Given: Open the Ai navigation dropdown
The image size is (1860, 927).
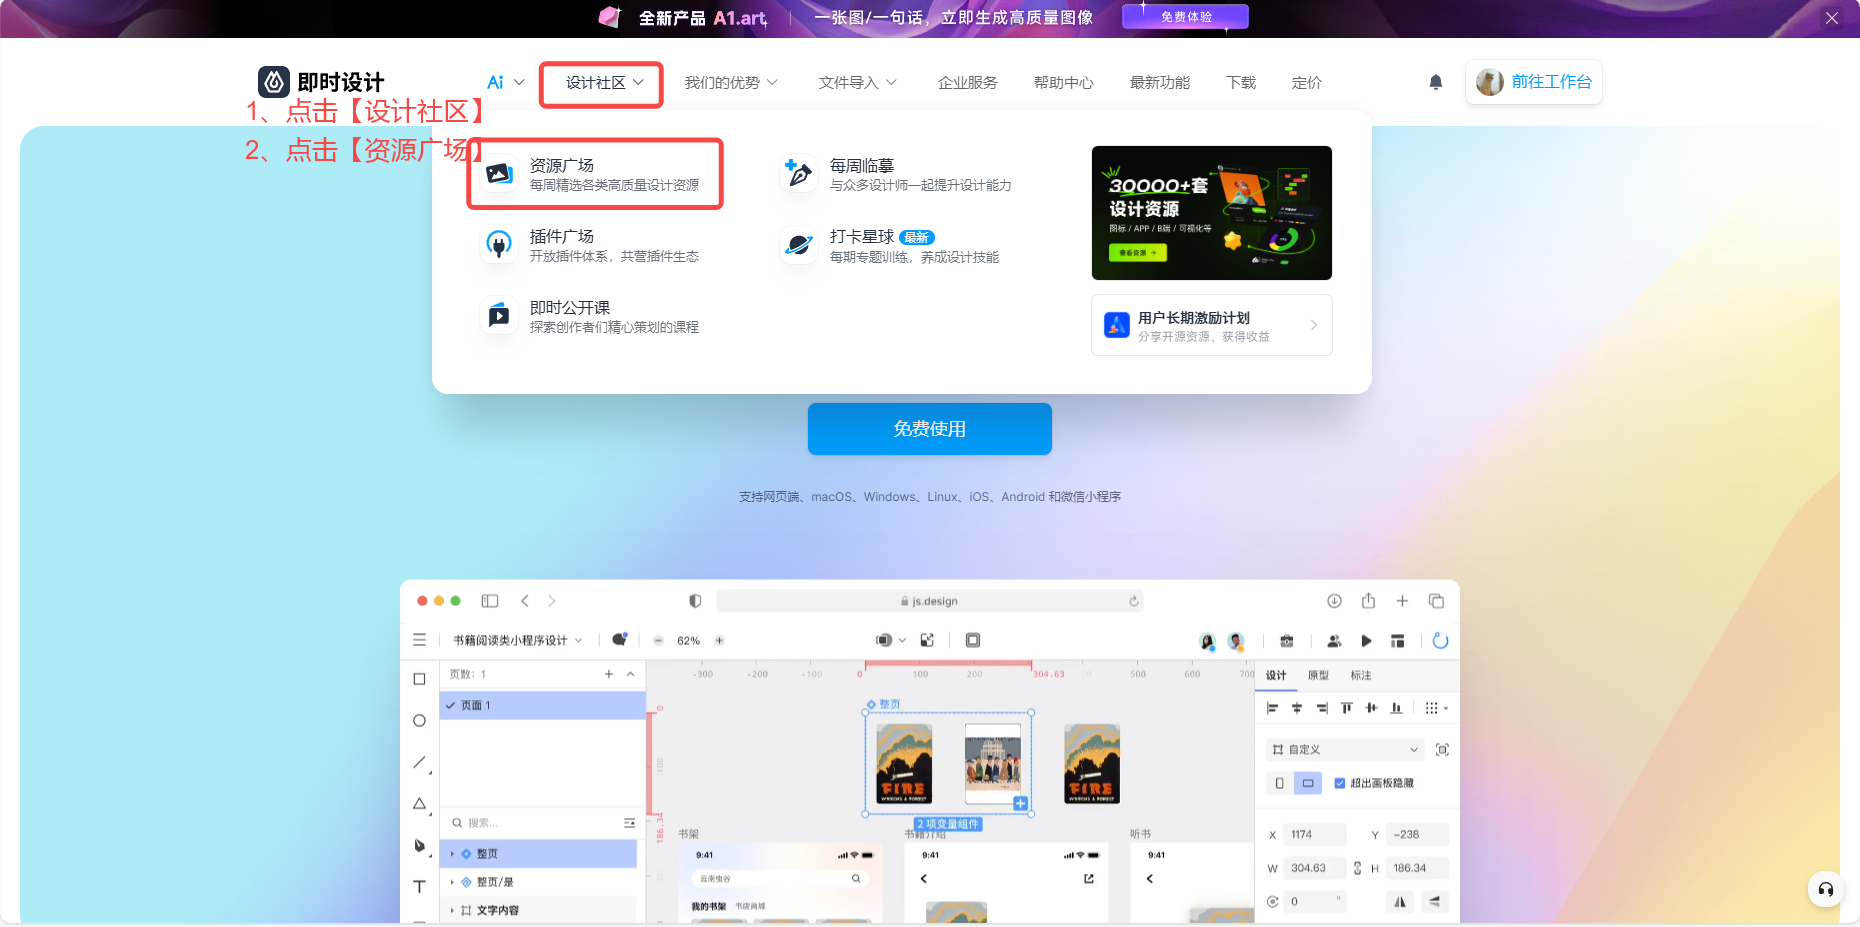Looking at the screenshot, I should [x=505, y=83].
